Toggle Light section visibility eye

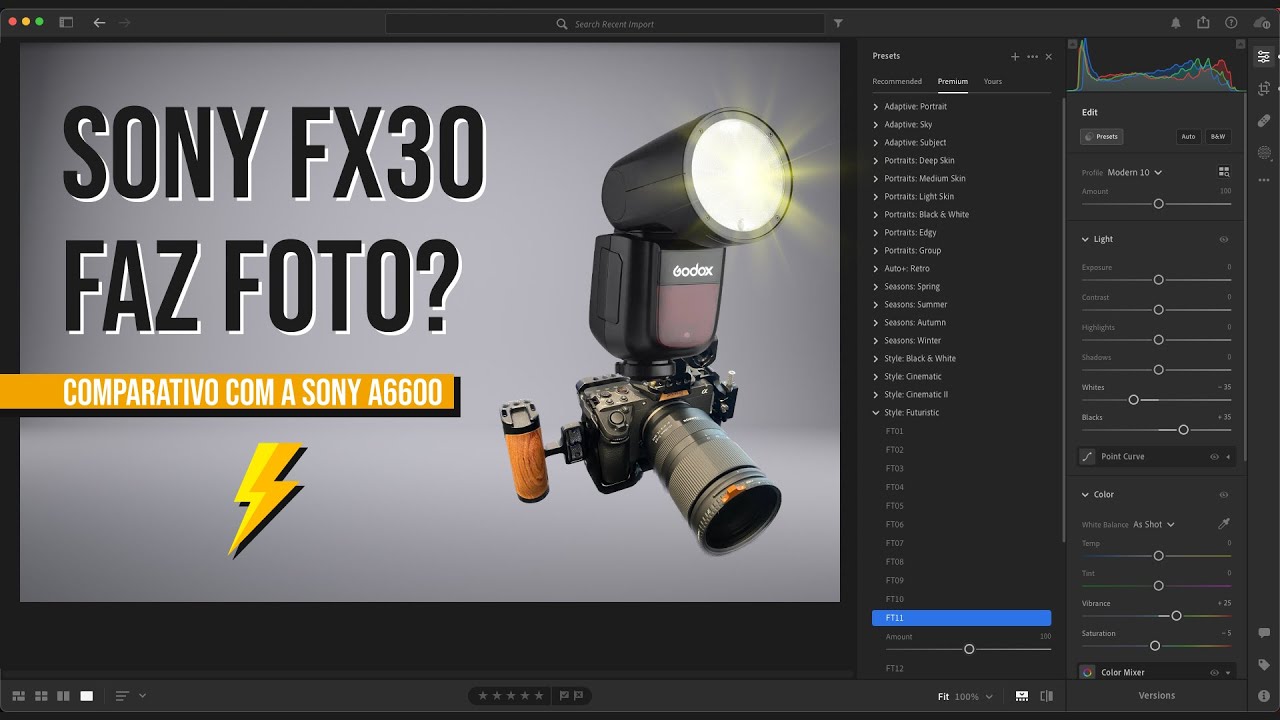1223,240
